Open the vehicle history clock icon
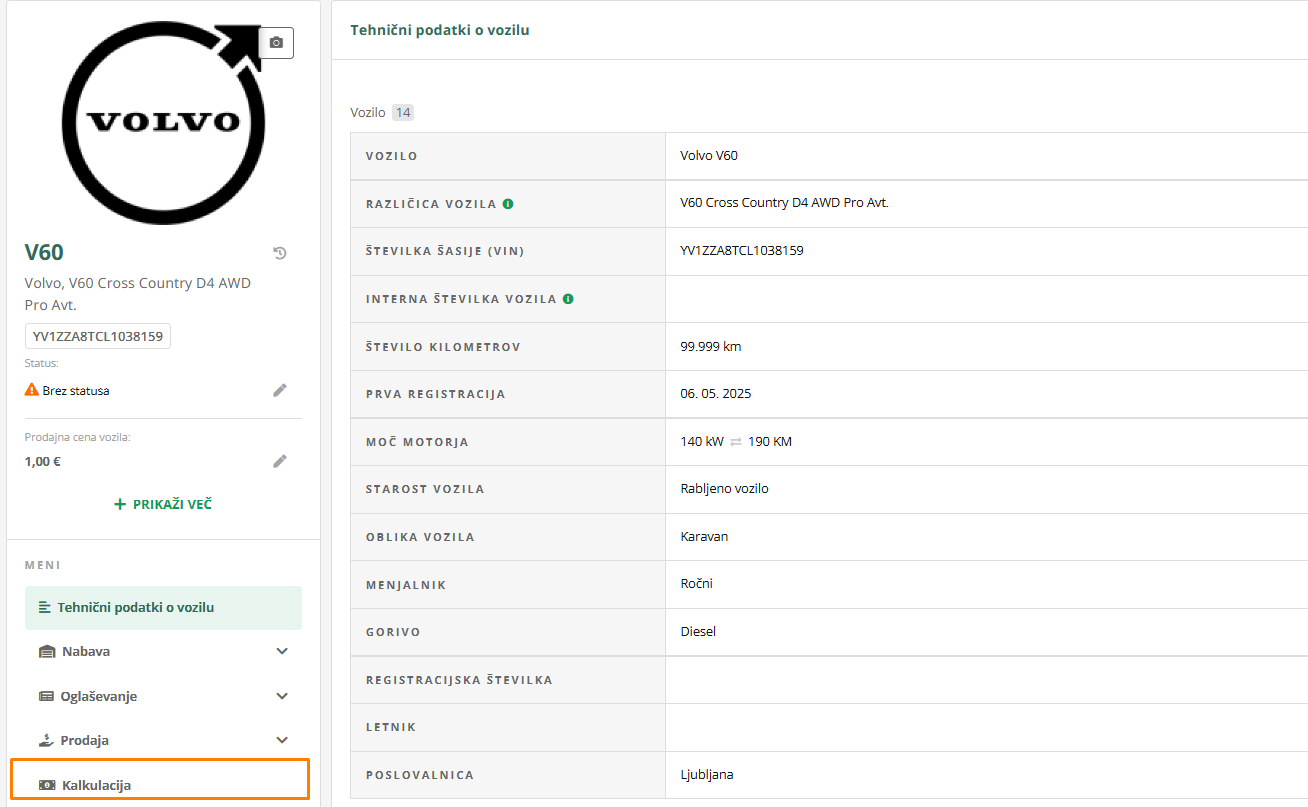This screenshot has height=807, width=1308. pos(280,253)
